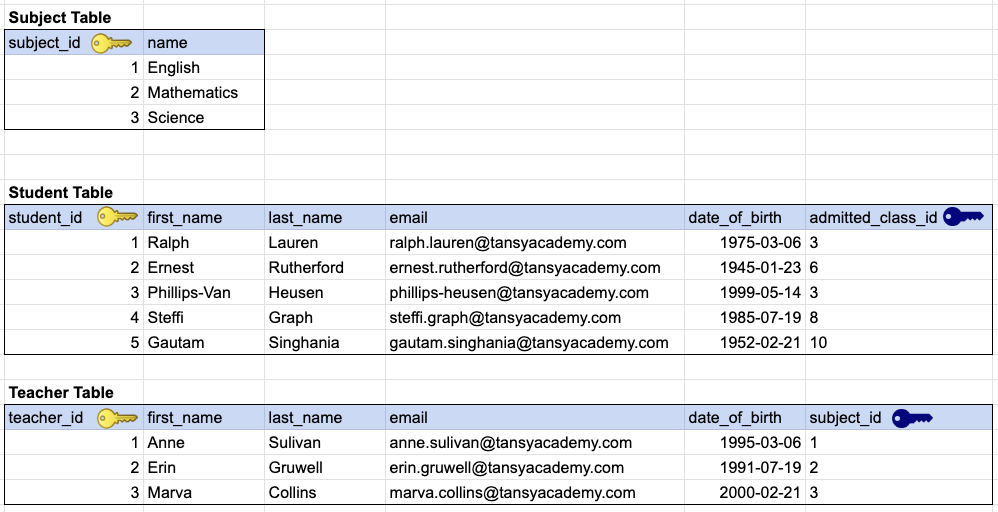Click the blue key icon beside admitted_class_id
Screen dimensions: 998x512
coord(964,218)
